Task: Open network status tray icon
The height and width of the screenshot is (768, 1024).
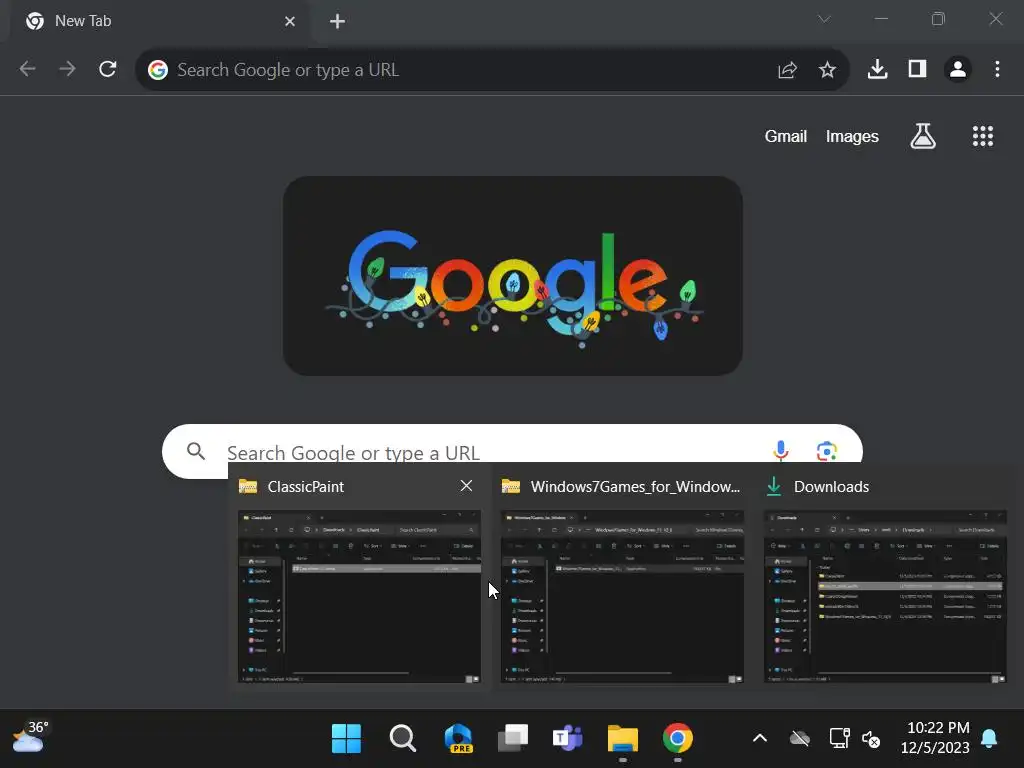Action: (839, 739)
